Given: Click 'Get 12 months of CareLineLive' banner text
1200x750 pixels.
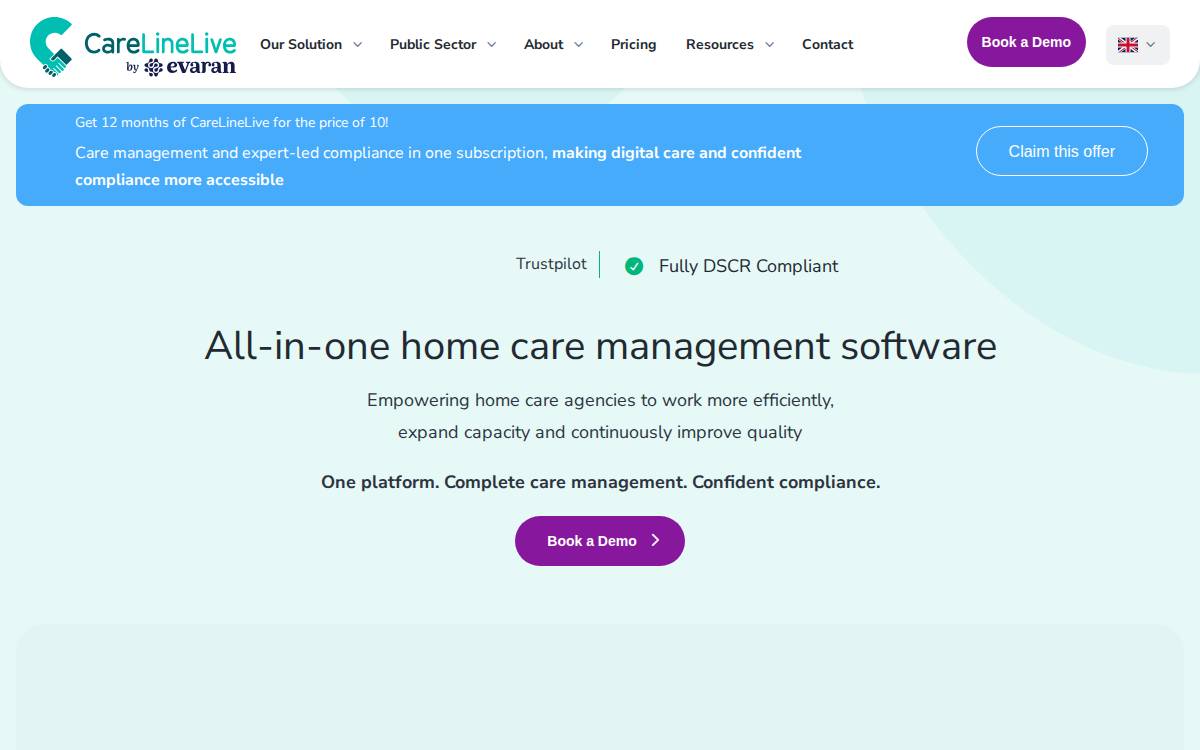Looking at the screenshot, I should click(232, 122).
